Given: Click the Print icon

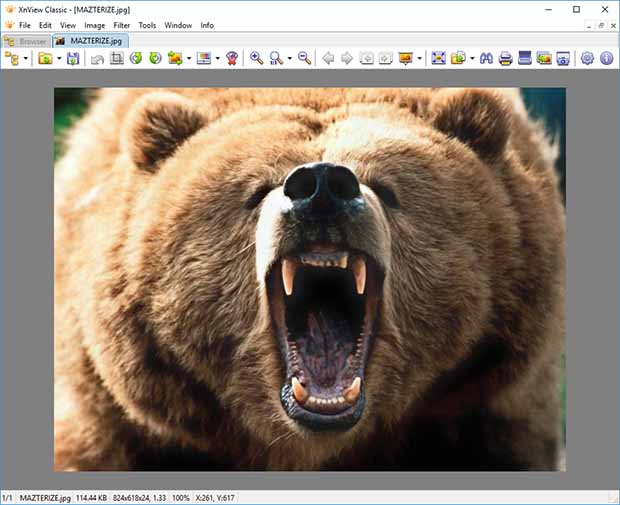Looking at the screenshot, I should (x=506, y=59).
